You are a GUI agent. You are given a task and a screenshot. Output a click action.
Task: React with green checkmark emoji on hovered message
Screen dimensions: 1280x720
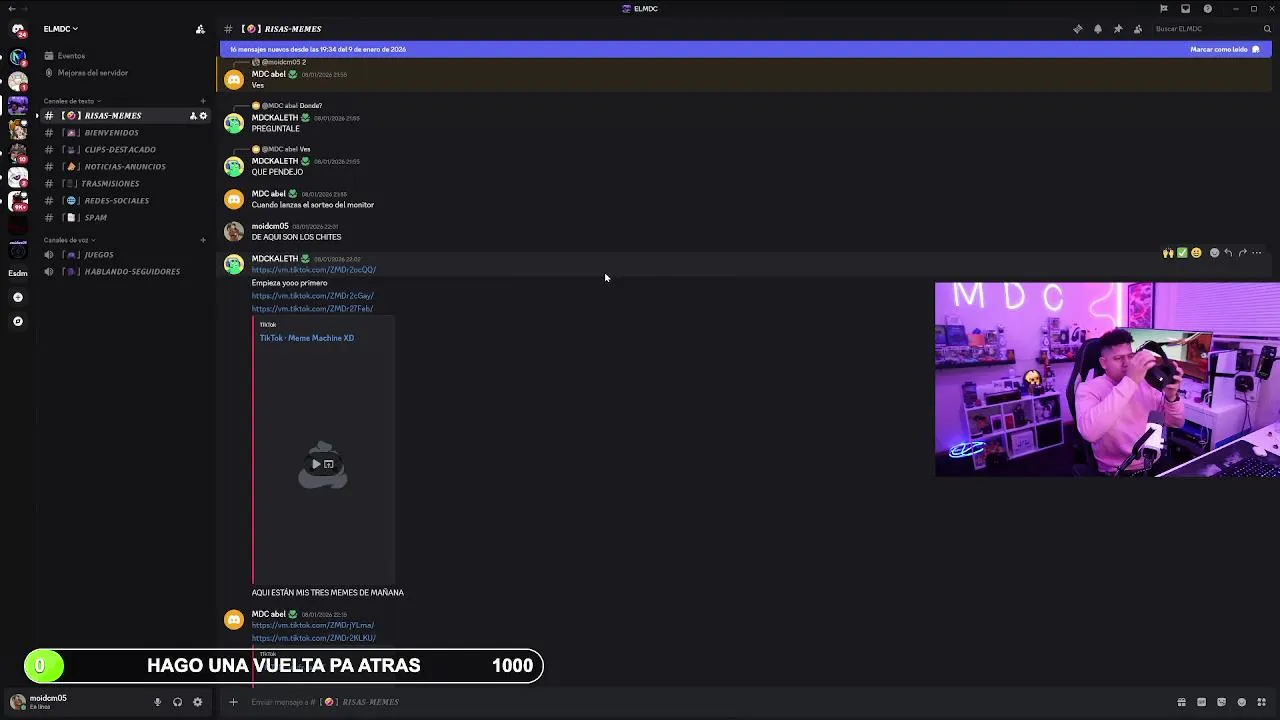coord(1181,253)
